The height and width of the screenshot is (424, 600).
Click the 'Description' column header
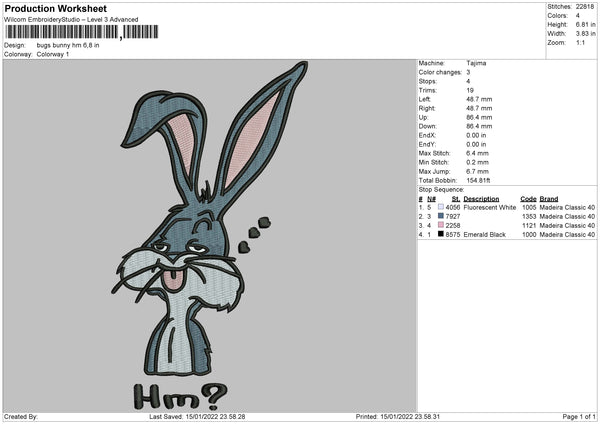point(481,199)
